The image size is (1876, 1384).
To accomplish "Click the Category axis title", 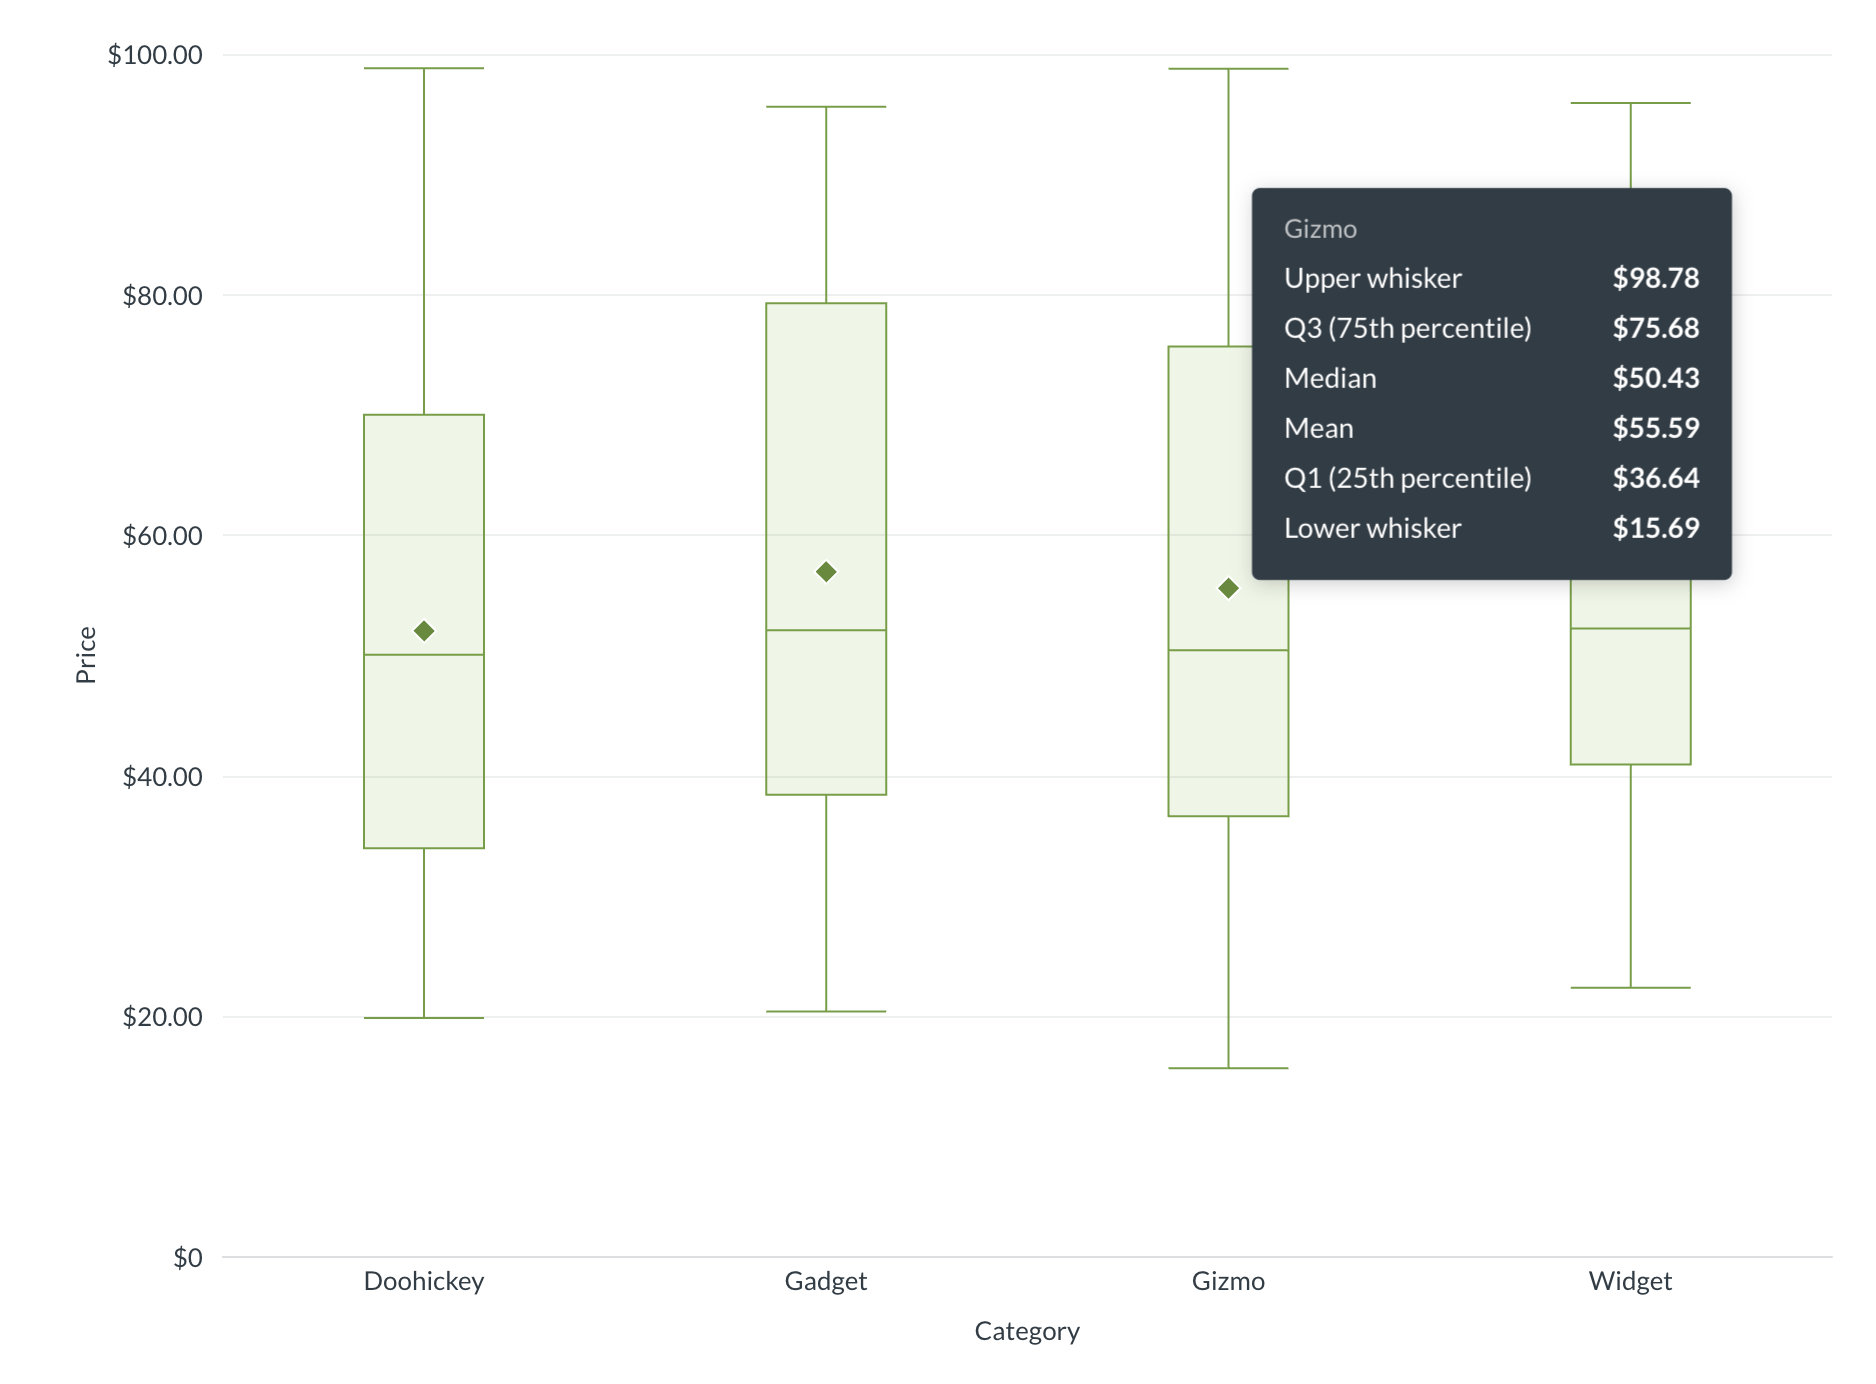I will [x=1027, y=1331].
